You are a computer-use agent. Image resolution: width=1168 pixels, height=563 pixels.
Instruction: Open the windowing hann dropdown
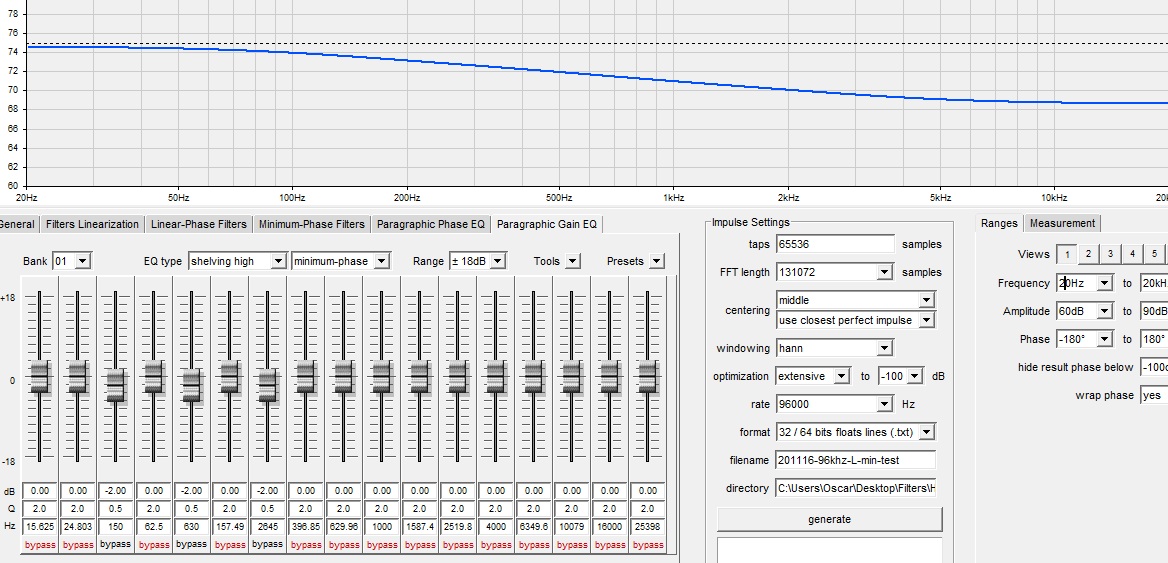click(x=884, y=348)
